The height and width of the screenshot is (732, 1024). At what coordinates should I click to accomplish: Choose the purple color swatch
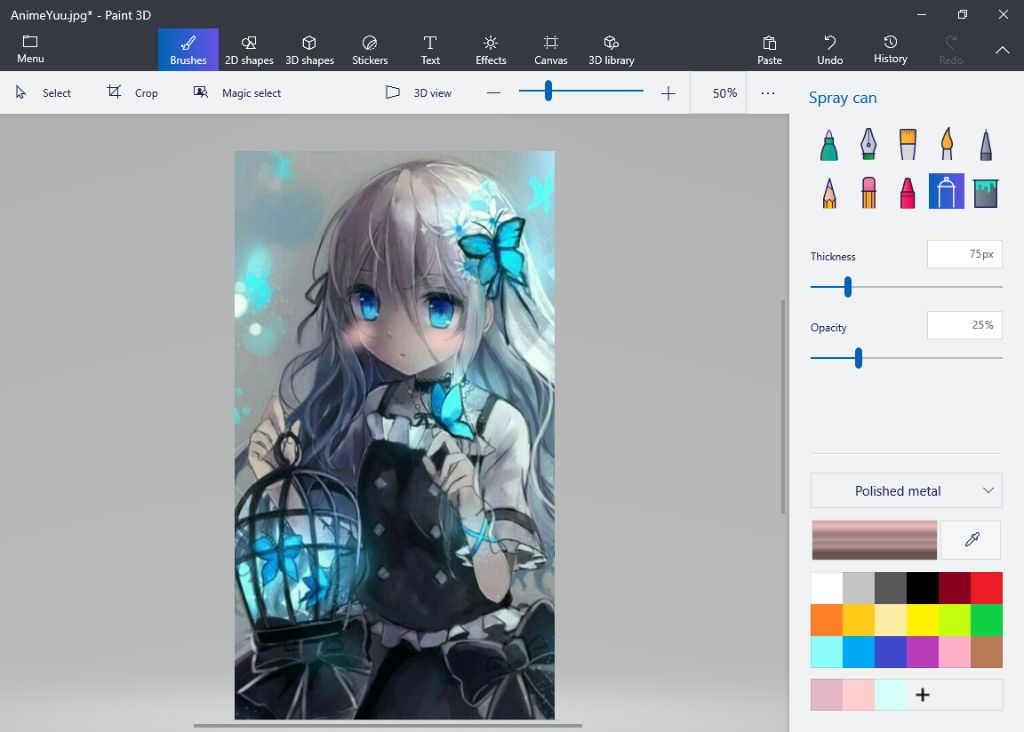(x=922, y=652)
